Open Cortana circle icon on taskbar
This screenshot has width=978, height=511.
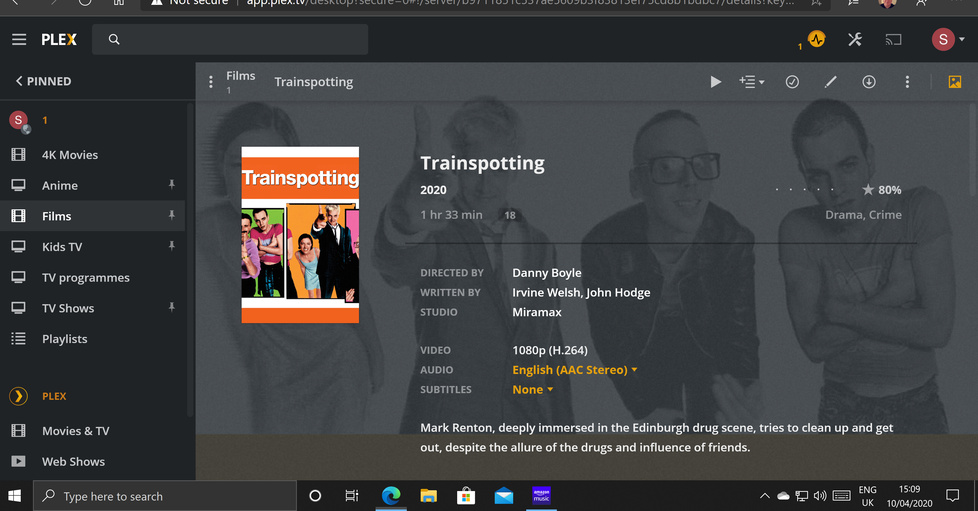[x=315, y=496]
